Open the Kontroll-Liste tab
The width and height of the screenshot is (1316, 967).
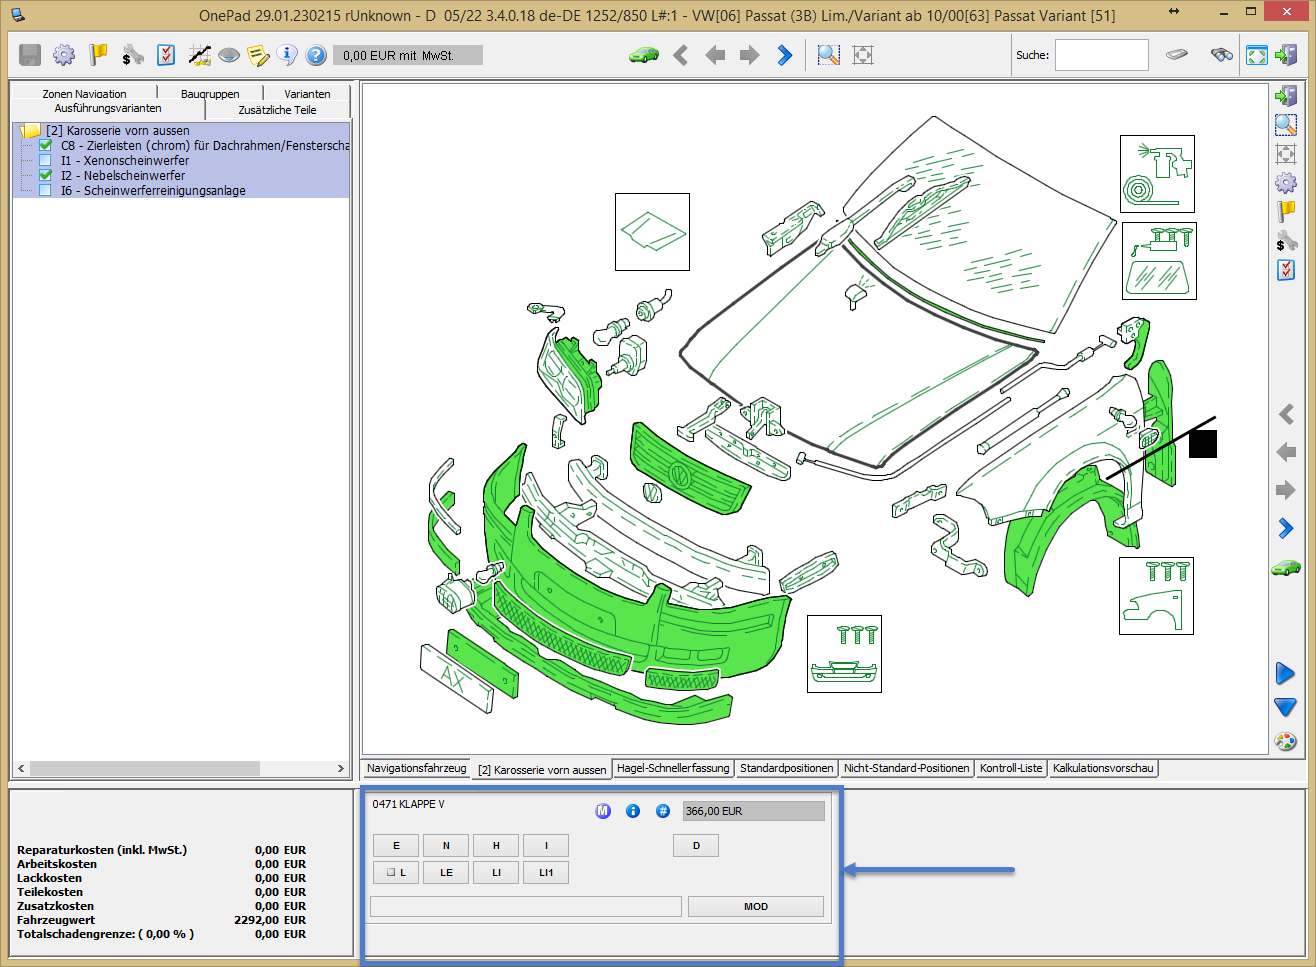[x=1011, y=768]
